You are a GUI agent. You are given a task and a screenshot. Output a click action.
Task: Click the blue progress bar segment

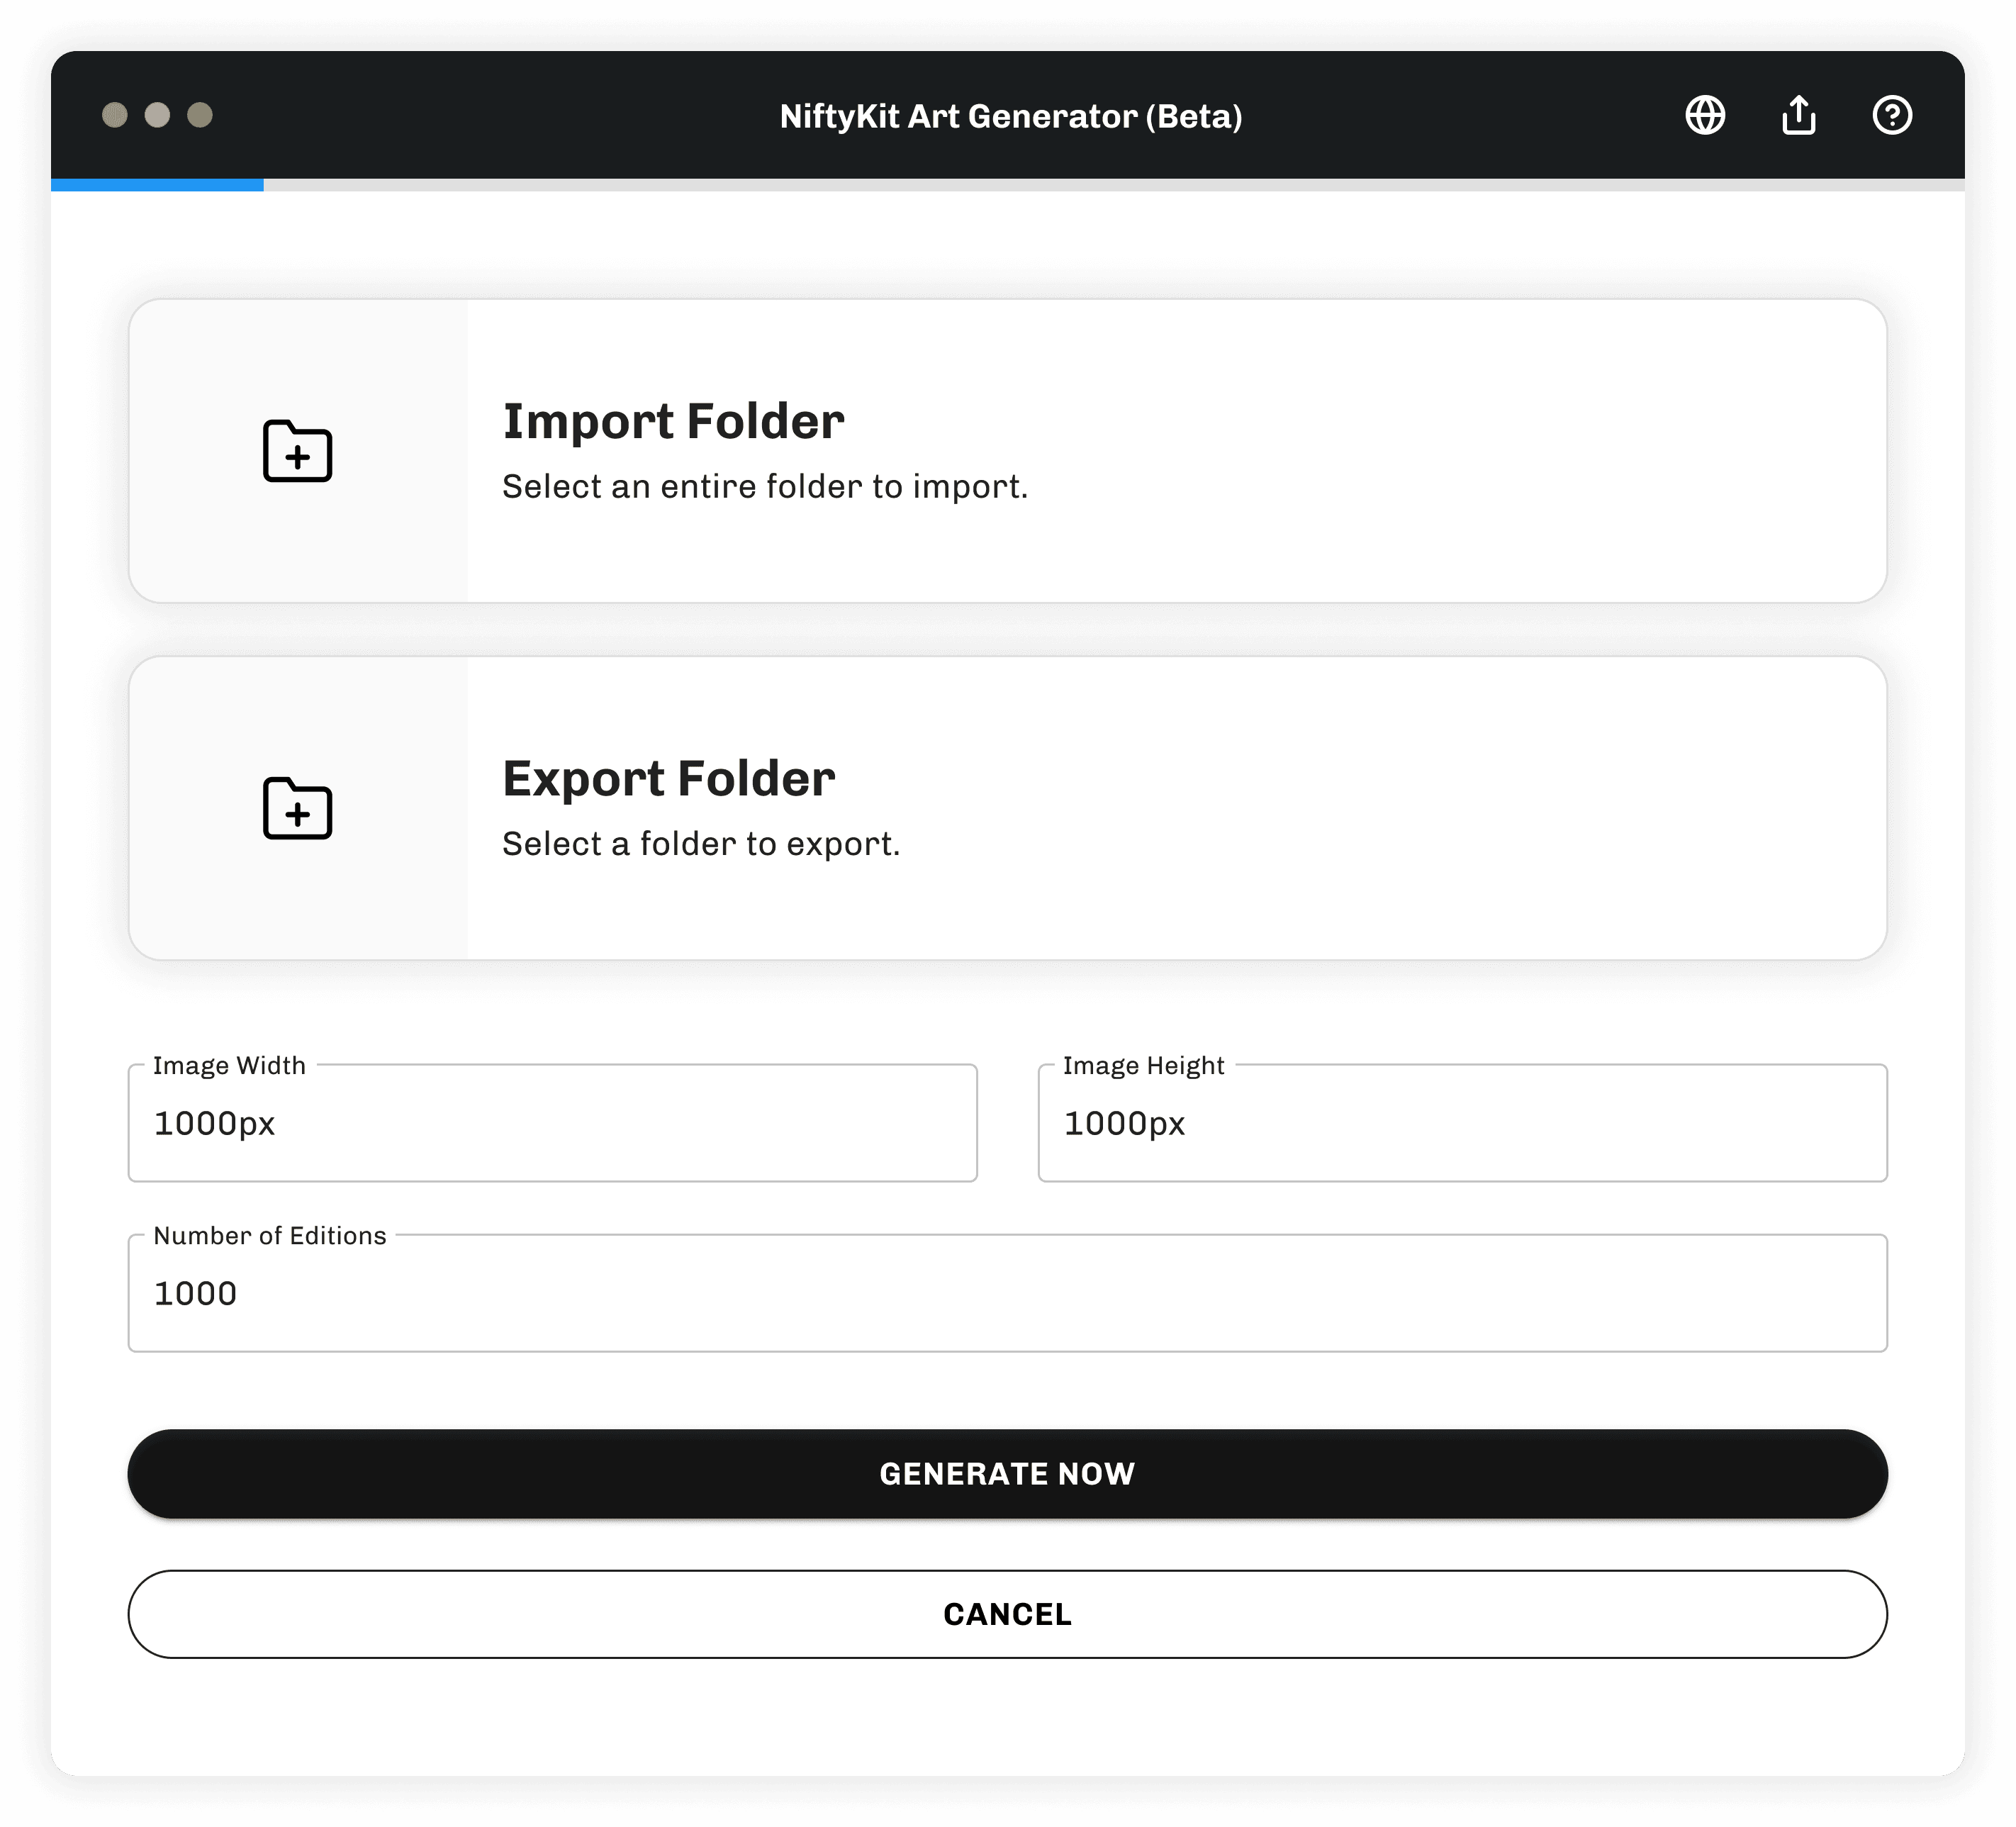pyautogui.click(x=157, y=185)
